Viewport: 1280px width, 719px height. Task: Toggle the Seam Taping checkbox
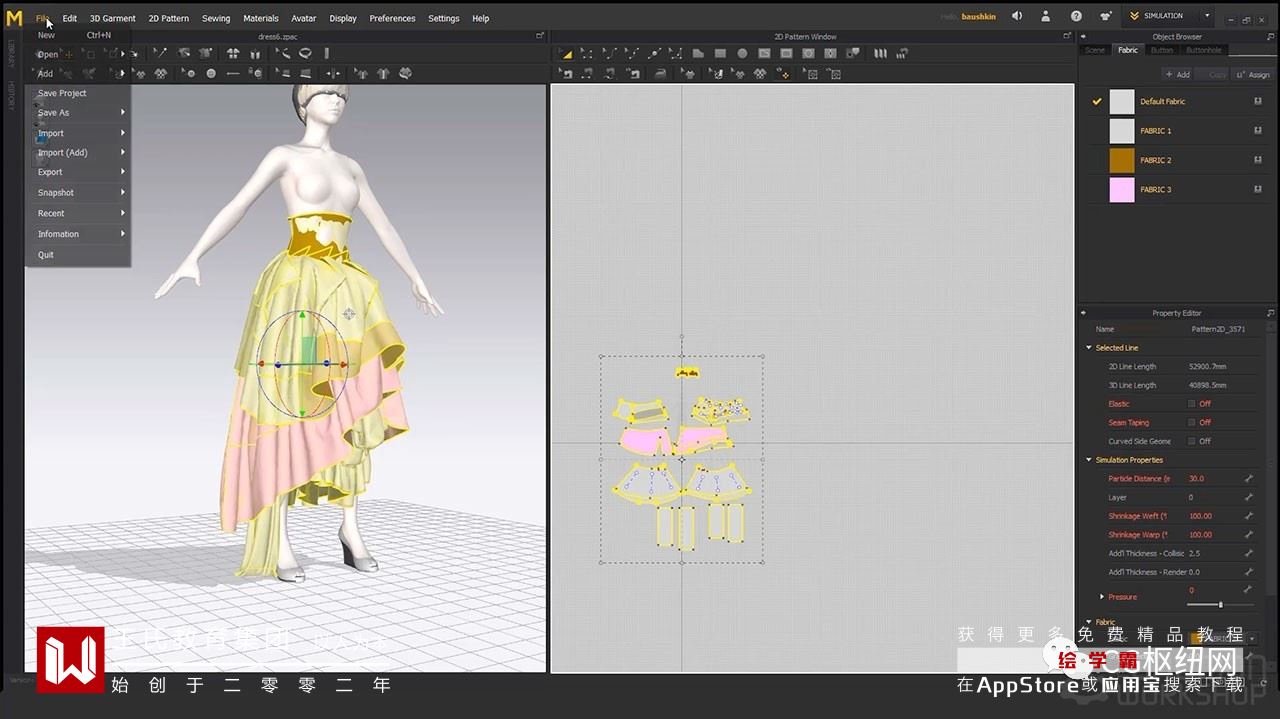click(x=1191, y=423)
